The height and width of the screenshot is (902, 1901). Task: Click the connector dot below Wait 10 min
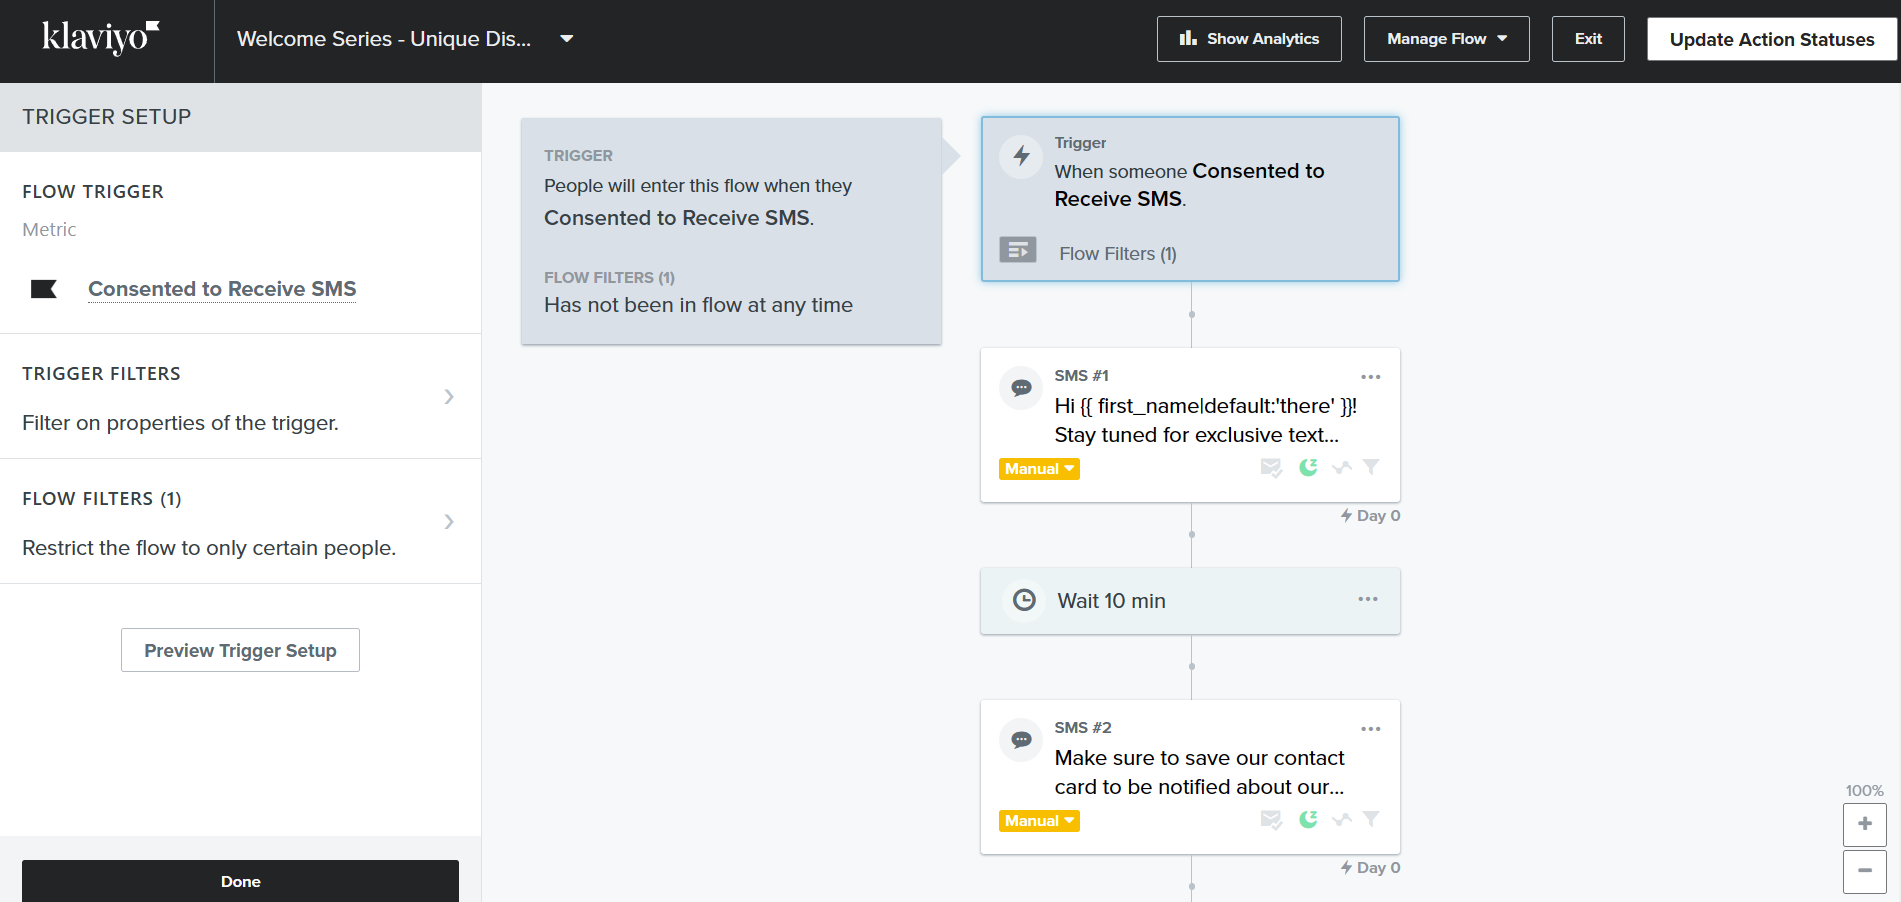[x=1191, y=667]
